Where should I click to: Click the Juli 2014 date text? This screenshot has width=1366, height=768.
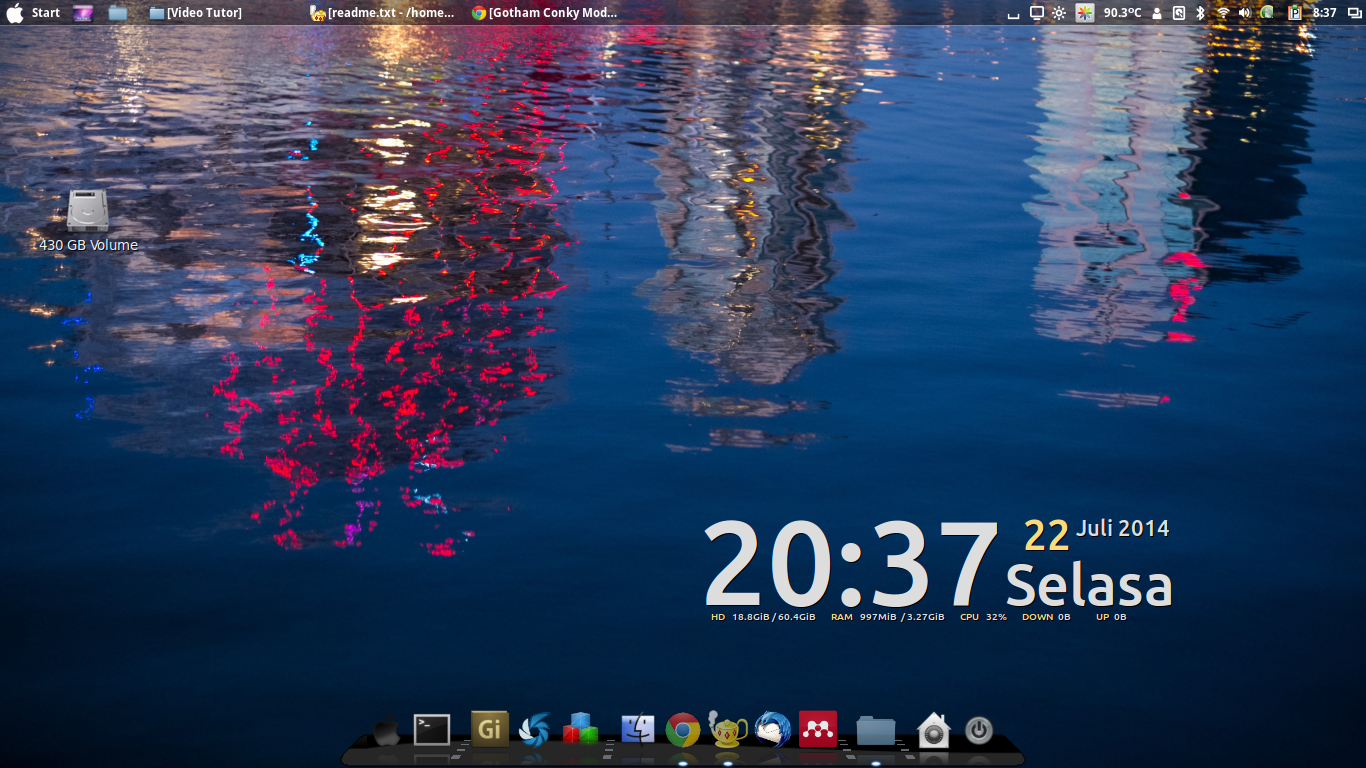pos(1123,528)
